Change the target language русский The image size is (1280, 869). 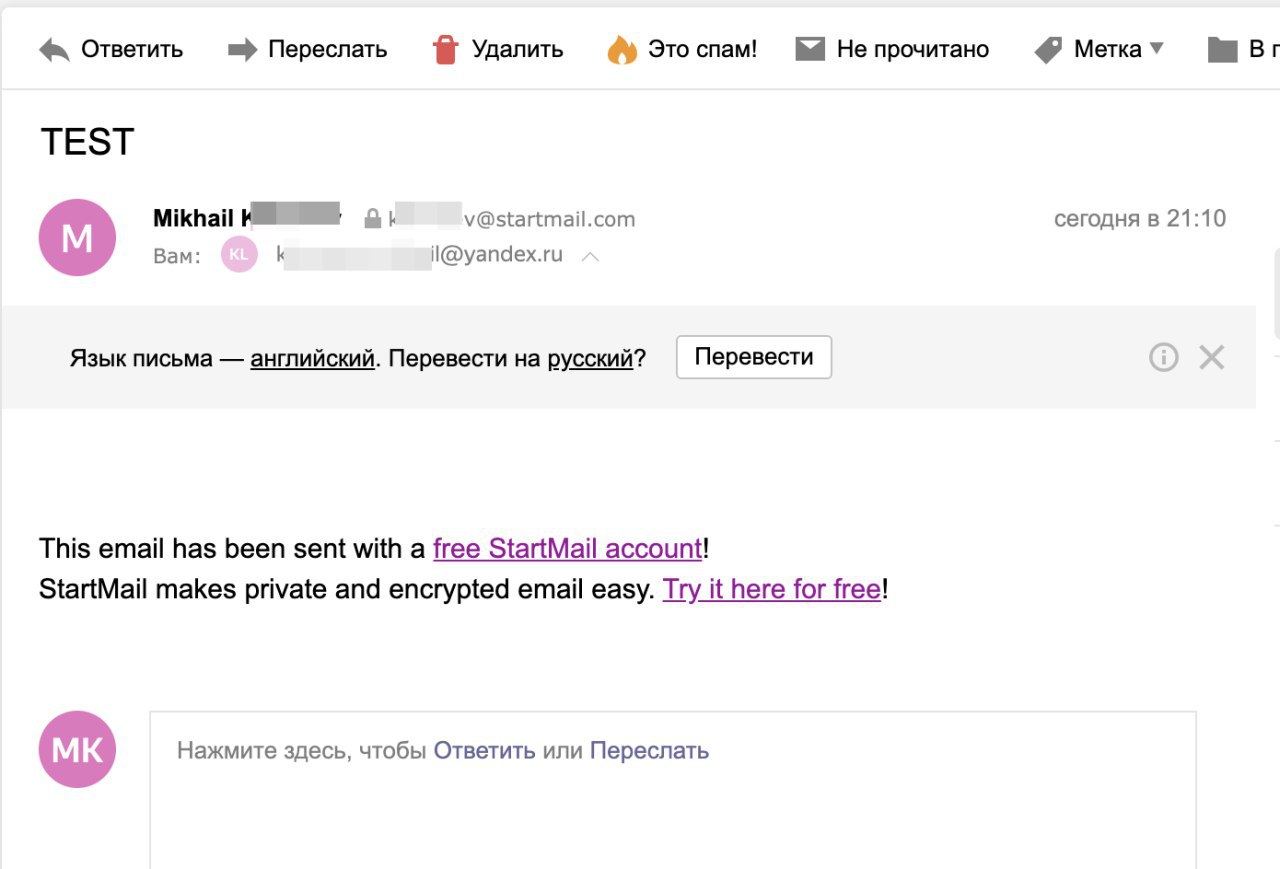coord(590,358)
